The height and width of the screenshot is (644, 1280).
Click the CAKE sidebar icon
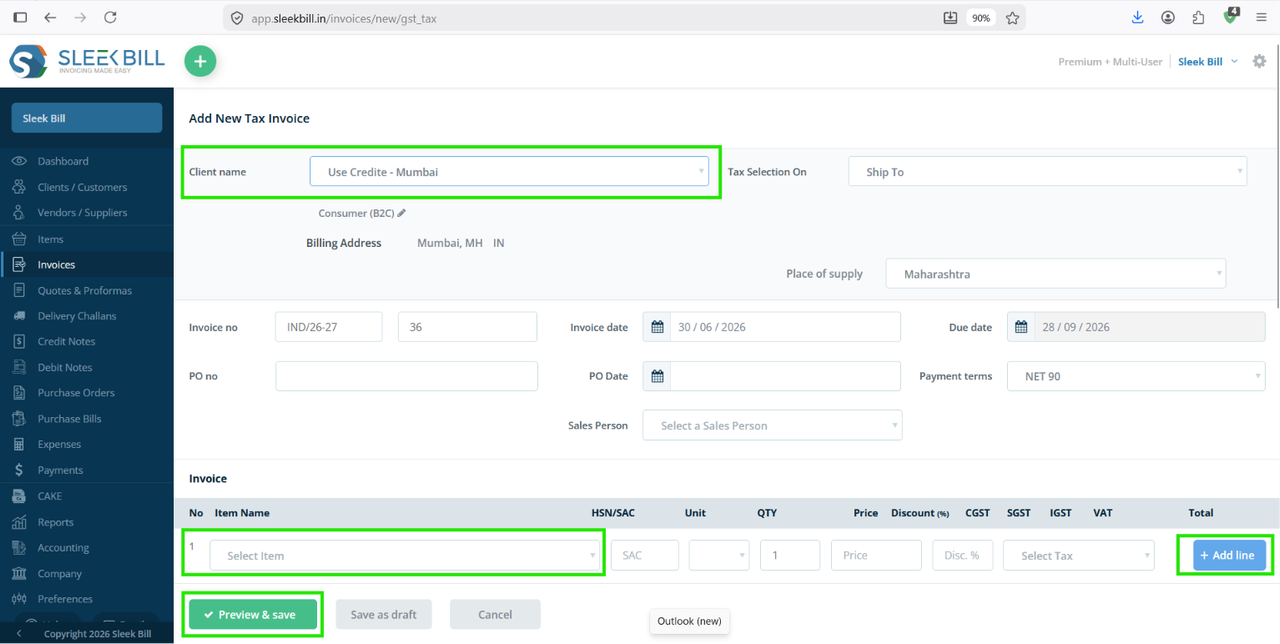(19, 496)
